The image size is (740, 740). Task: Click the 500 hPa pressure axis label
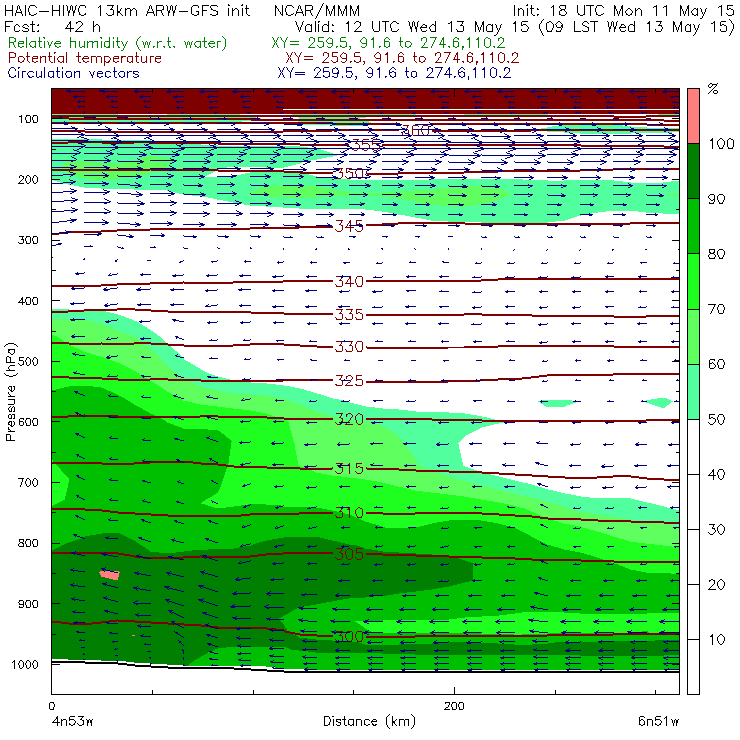tap(28, 361)
